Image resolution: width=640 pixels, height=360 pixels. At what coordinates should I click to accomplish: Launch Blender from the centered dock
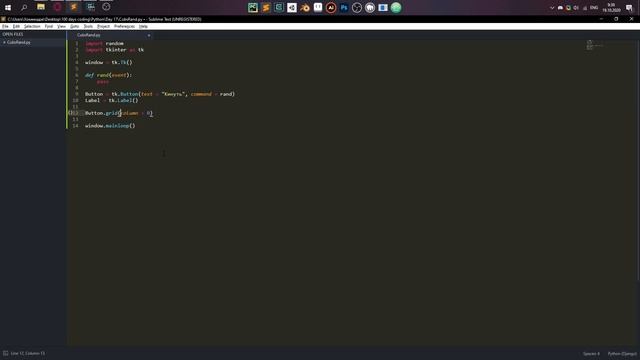(x=305, y=7)
